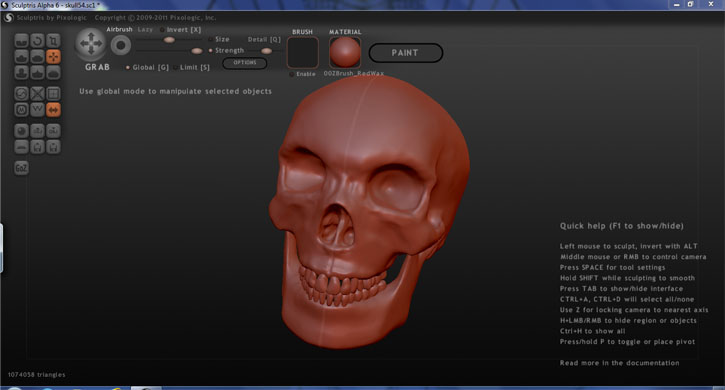The width and height of the screenshot is (725, 390).
Task: Click '00ZBrush_RedWax' material name
Action: [354, 74]
